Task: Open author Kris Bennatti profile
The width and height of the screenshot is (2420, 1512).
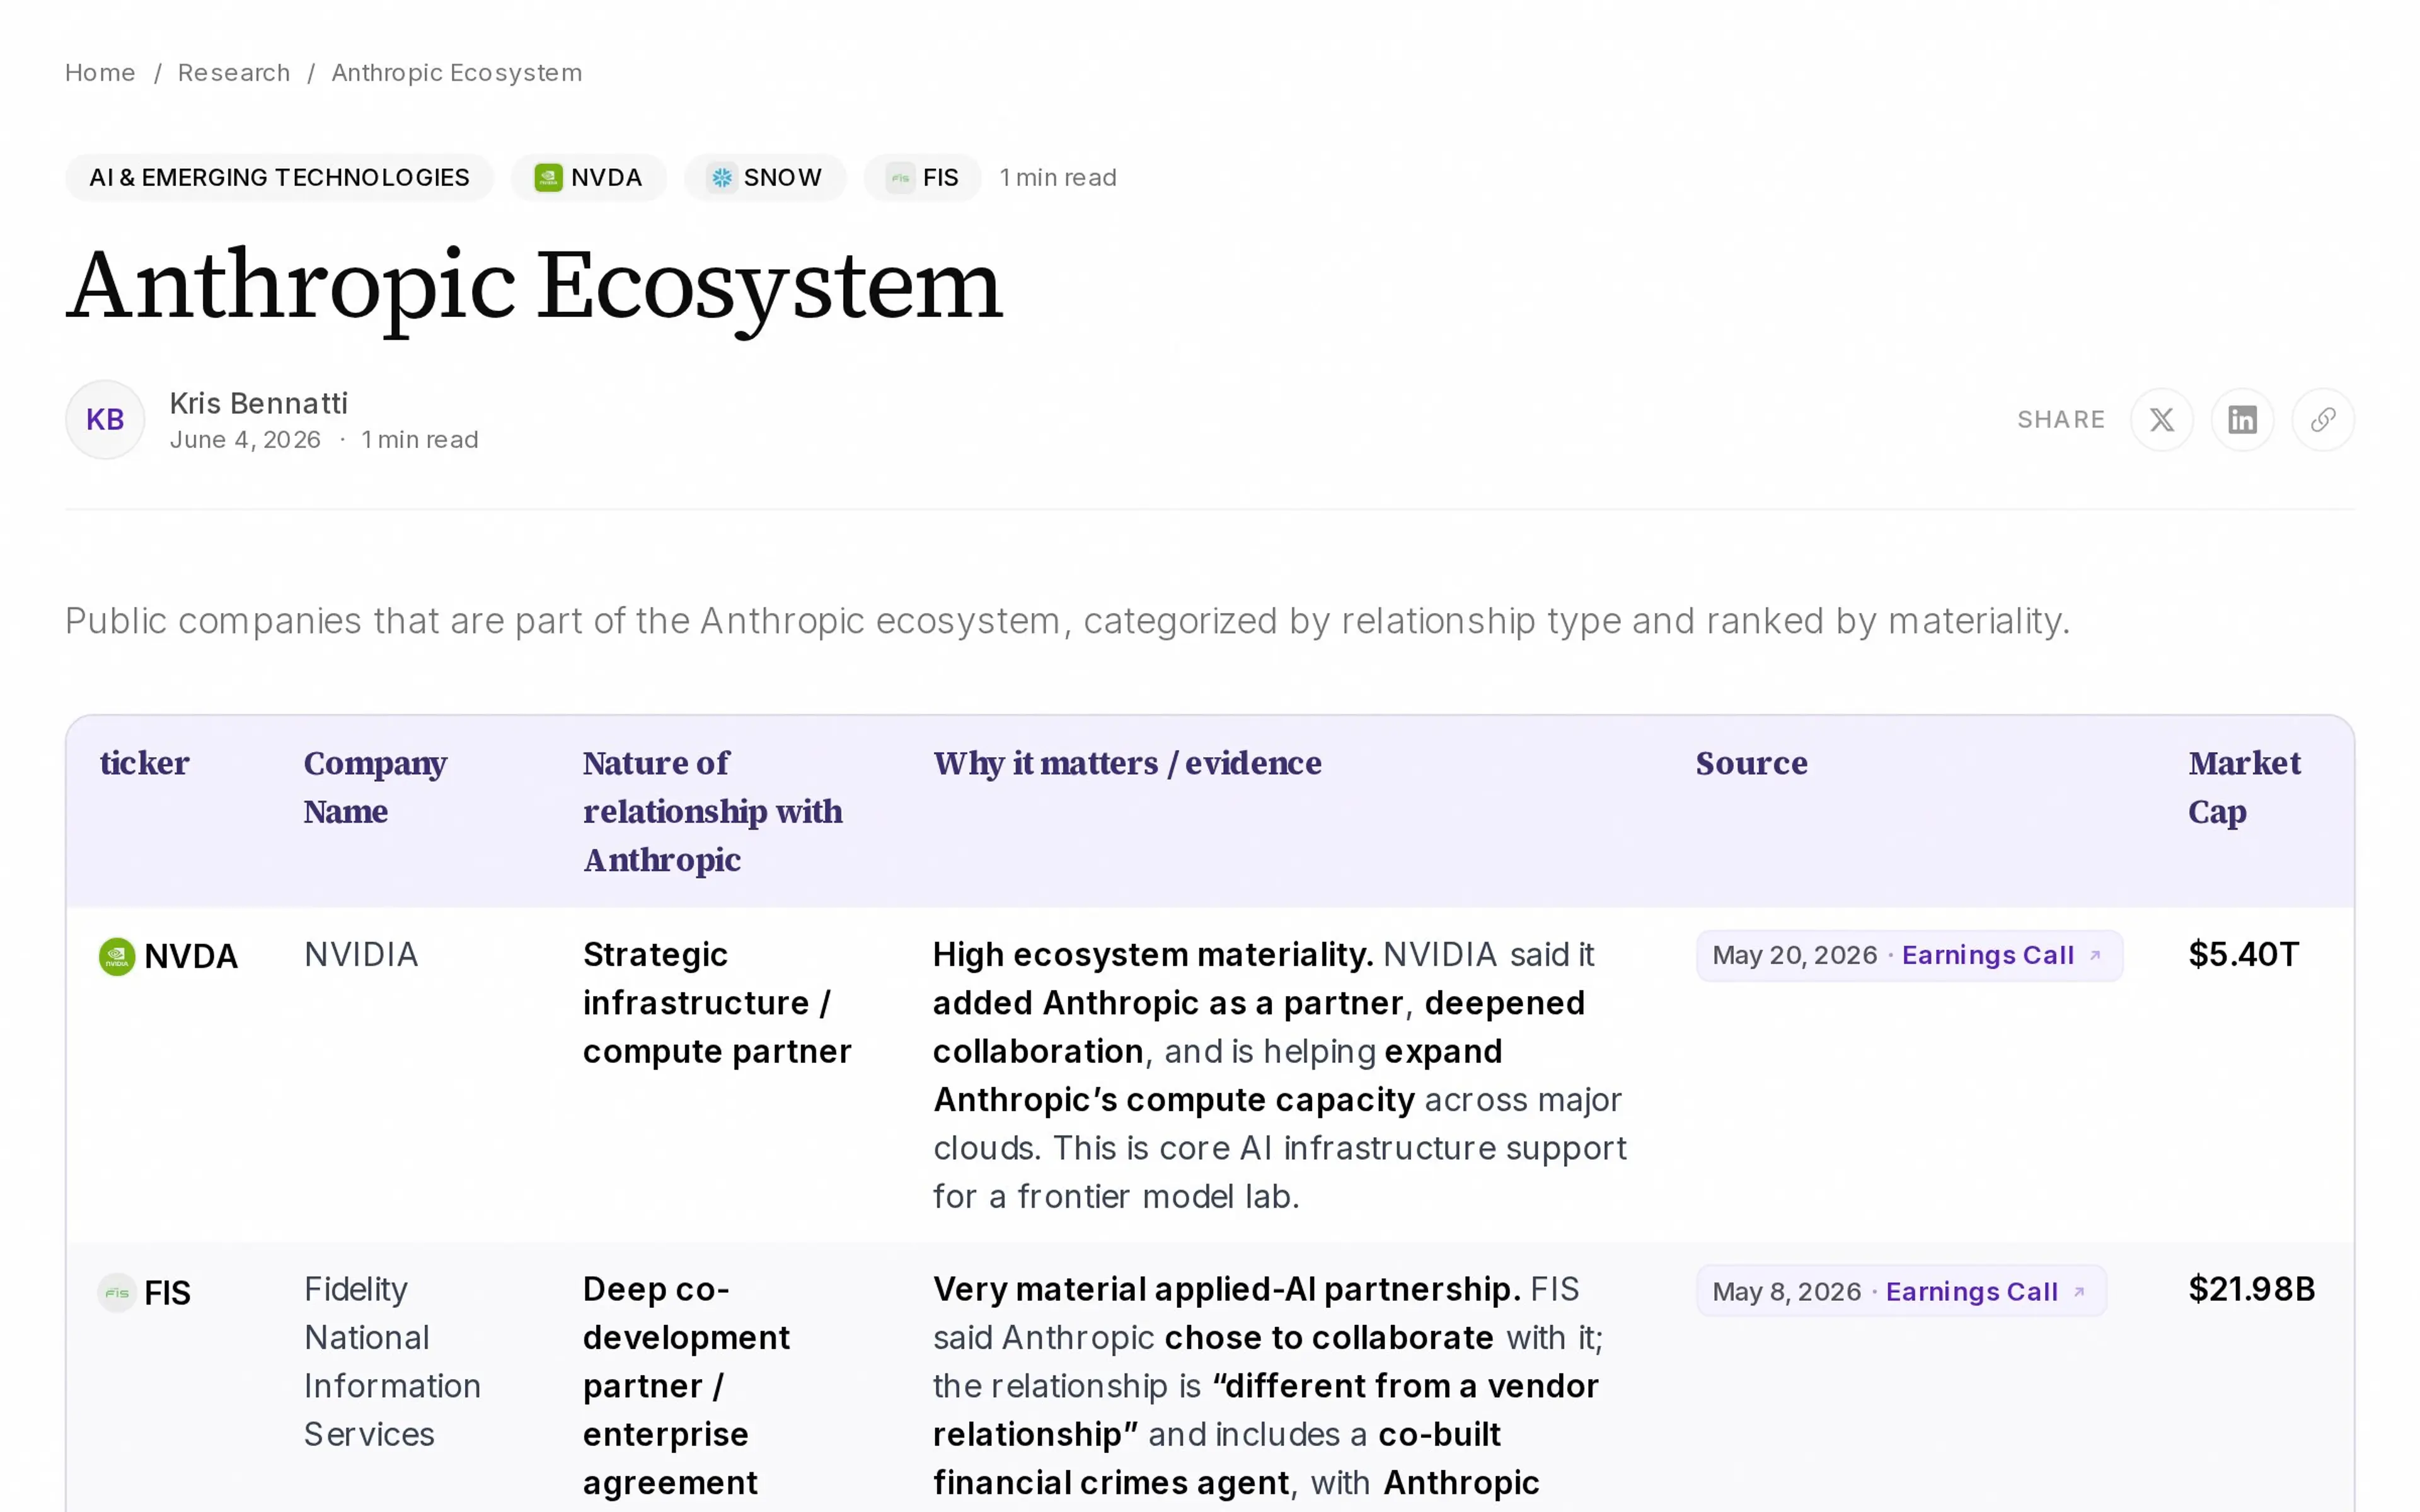Action: coord(259,403)
